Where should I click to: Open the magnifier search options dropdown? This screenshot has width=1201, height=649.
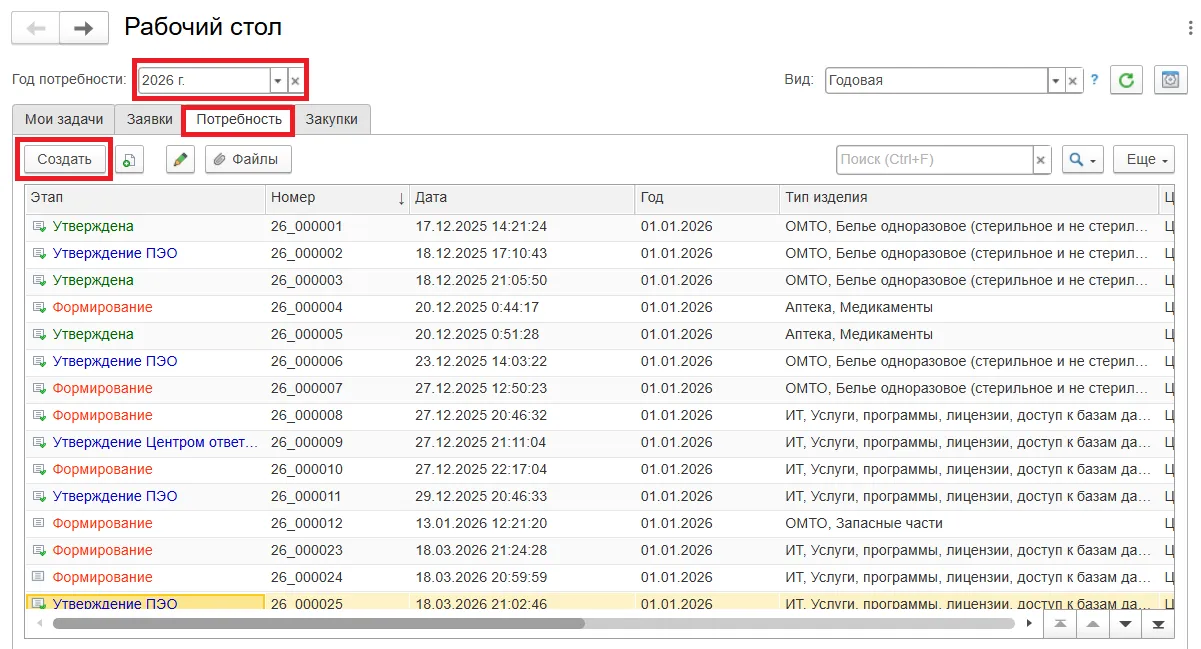1082,160
